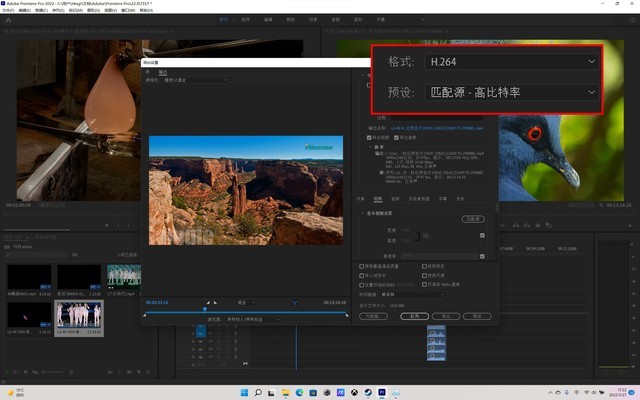Click the Windows Start button

(x=244, y=393)
